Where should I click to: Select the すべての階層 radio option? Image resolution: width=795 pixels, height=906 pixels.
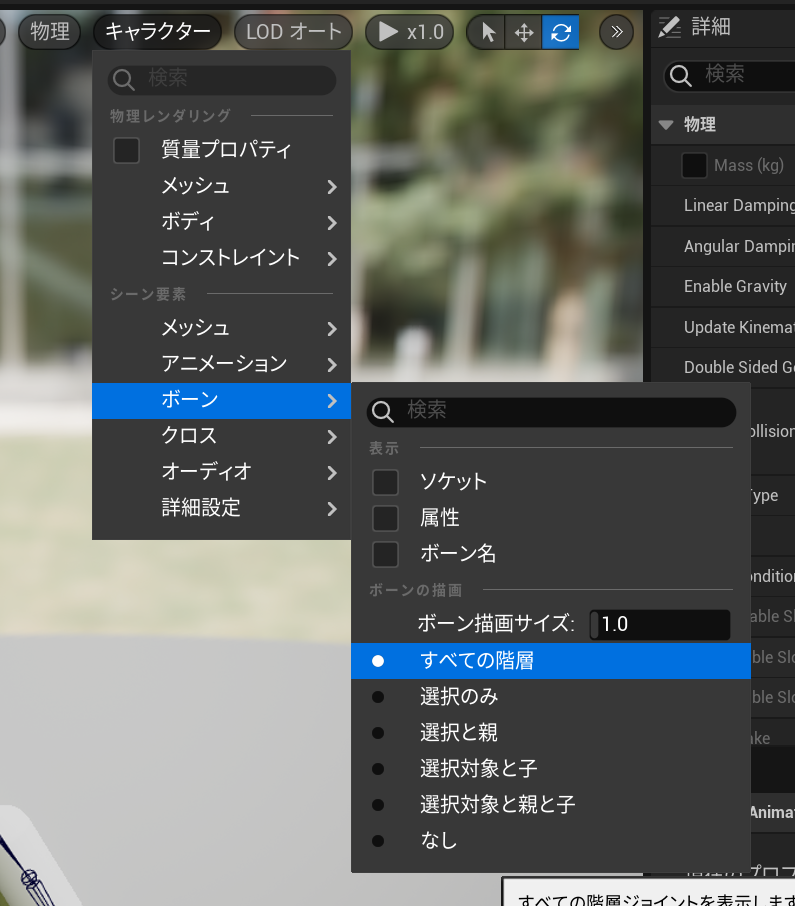point(551,660)
